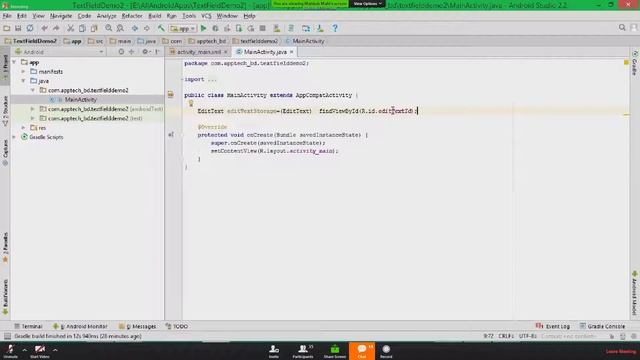640x360 pixels.
Task: Expand the res folder node
Action: click(23, 128)
